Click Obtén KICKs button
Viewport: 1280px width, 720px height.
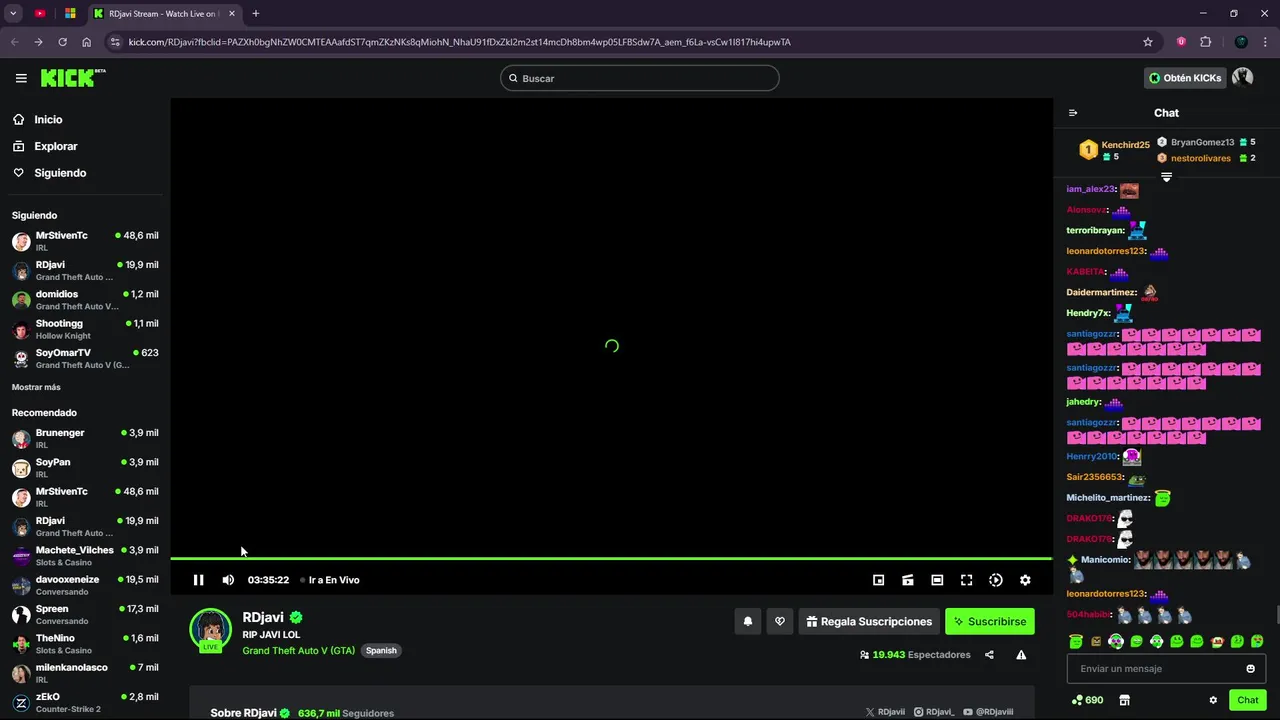point(1185,78)
